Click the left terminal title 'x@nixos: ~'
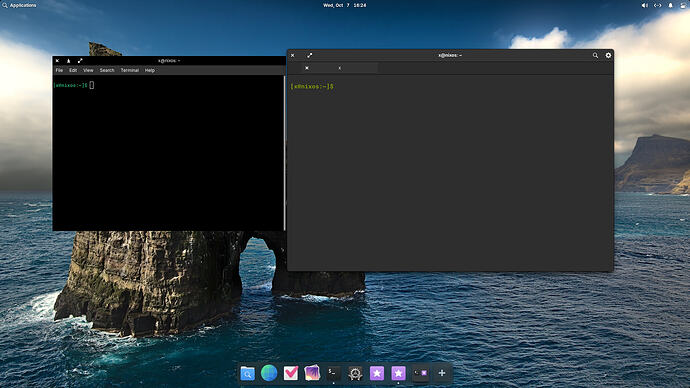This screenshot has width=690, height=388. click(x=169, y=61)
